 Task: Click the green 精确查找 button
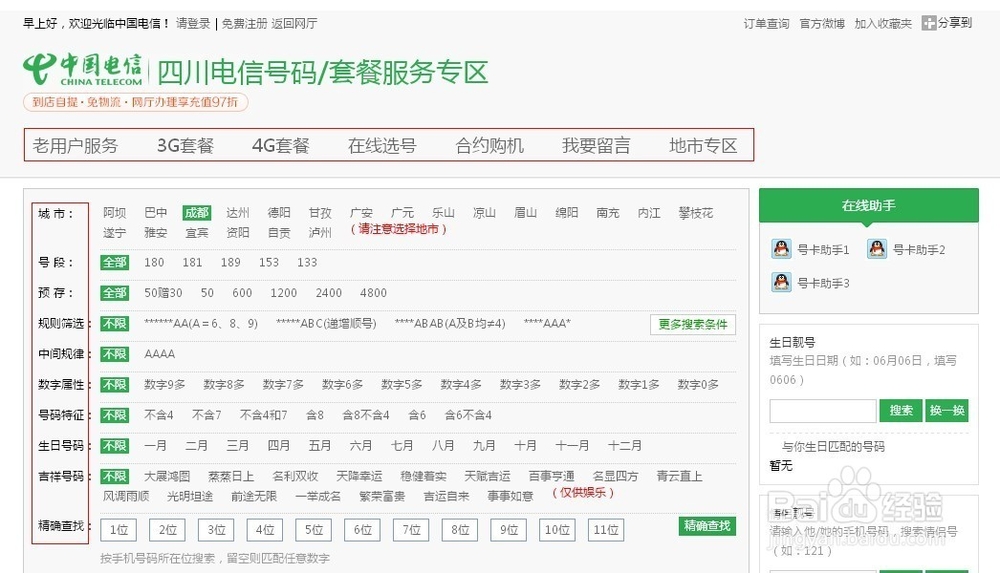pos(707,526)
